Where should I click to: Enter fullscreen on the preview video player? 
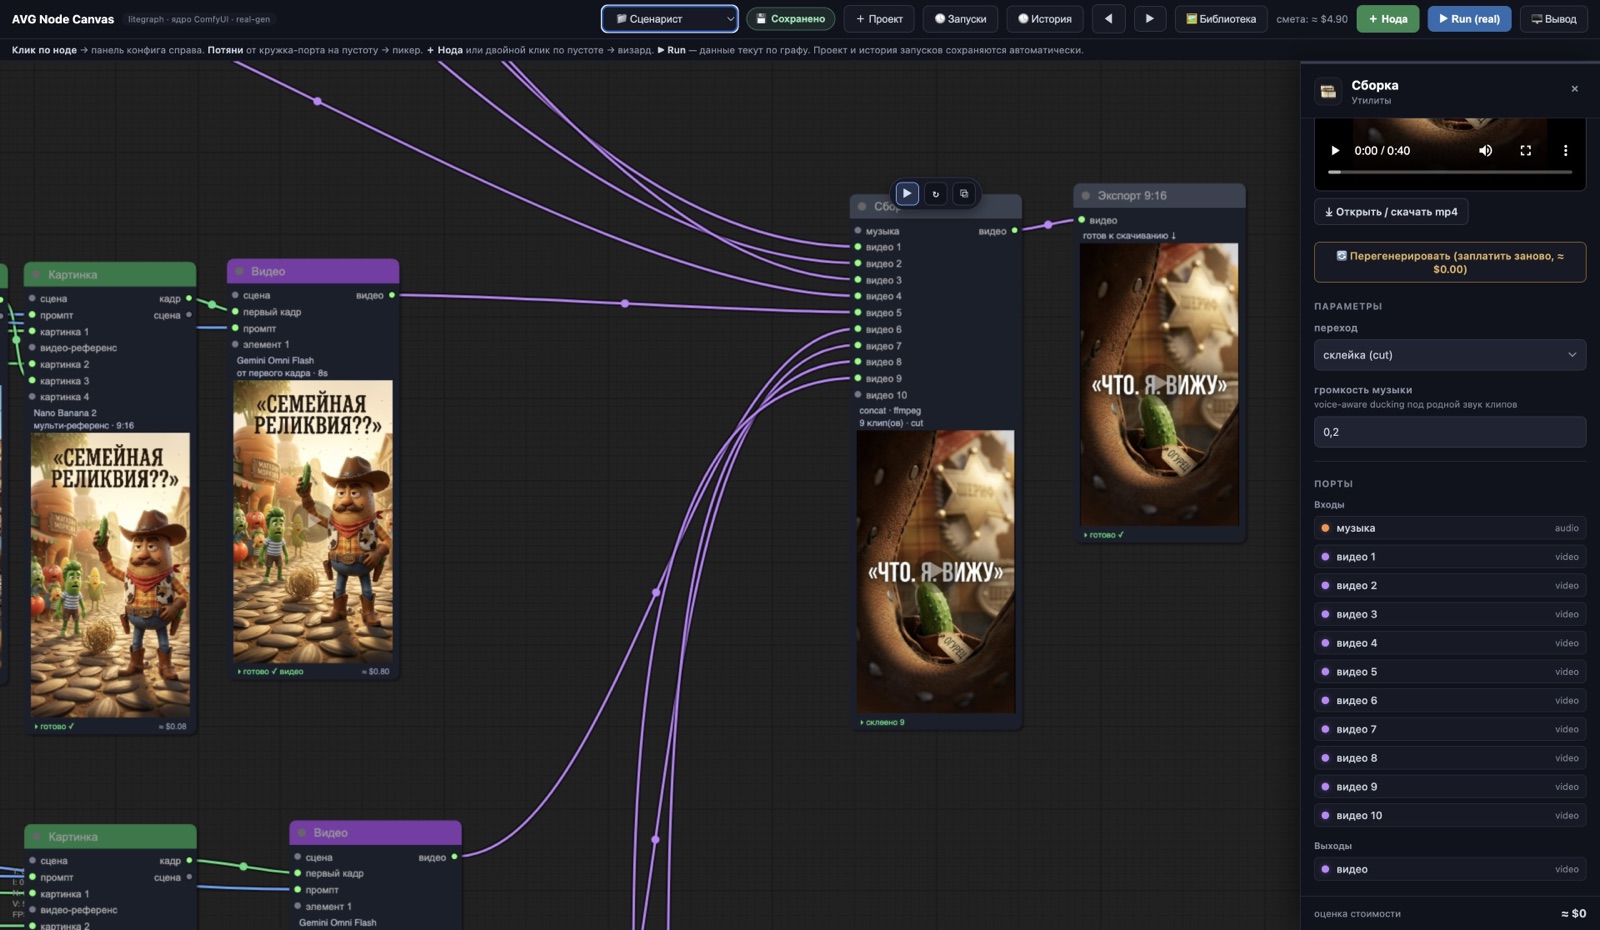pos(1525,151)
